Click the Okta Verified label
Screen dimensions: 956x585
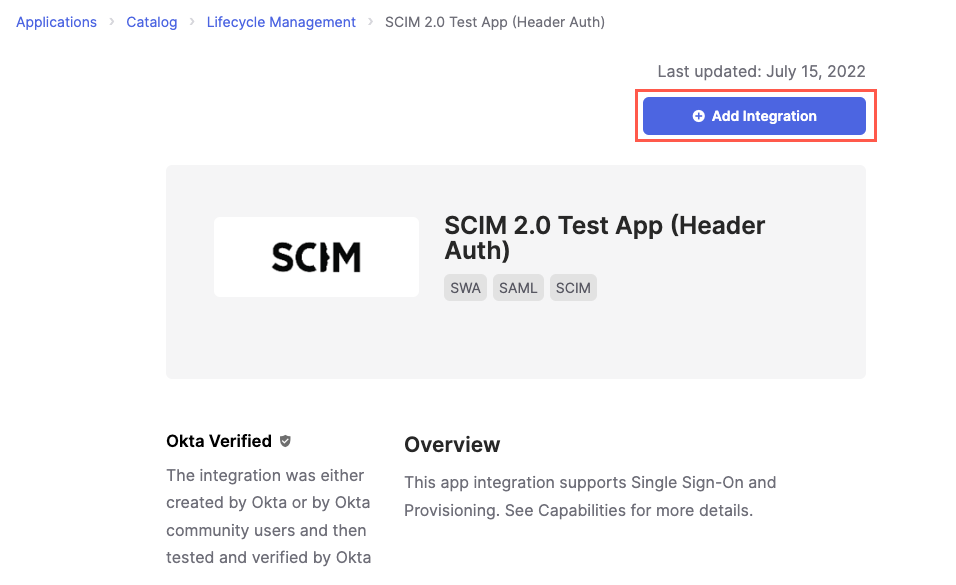[x=218, y=440]
